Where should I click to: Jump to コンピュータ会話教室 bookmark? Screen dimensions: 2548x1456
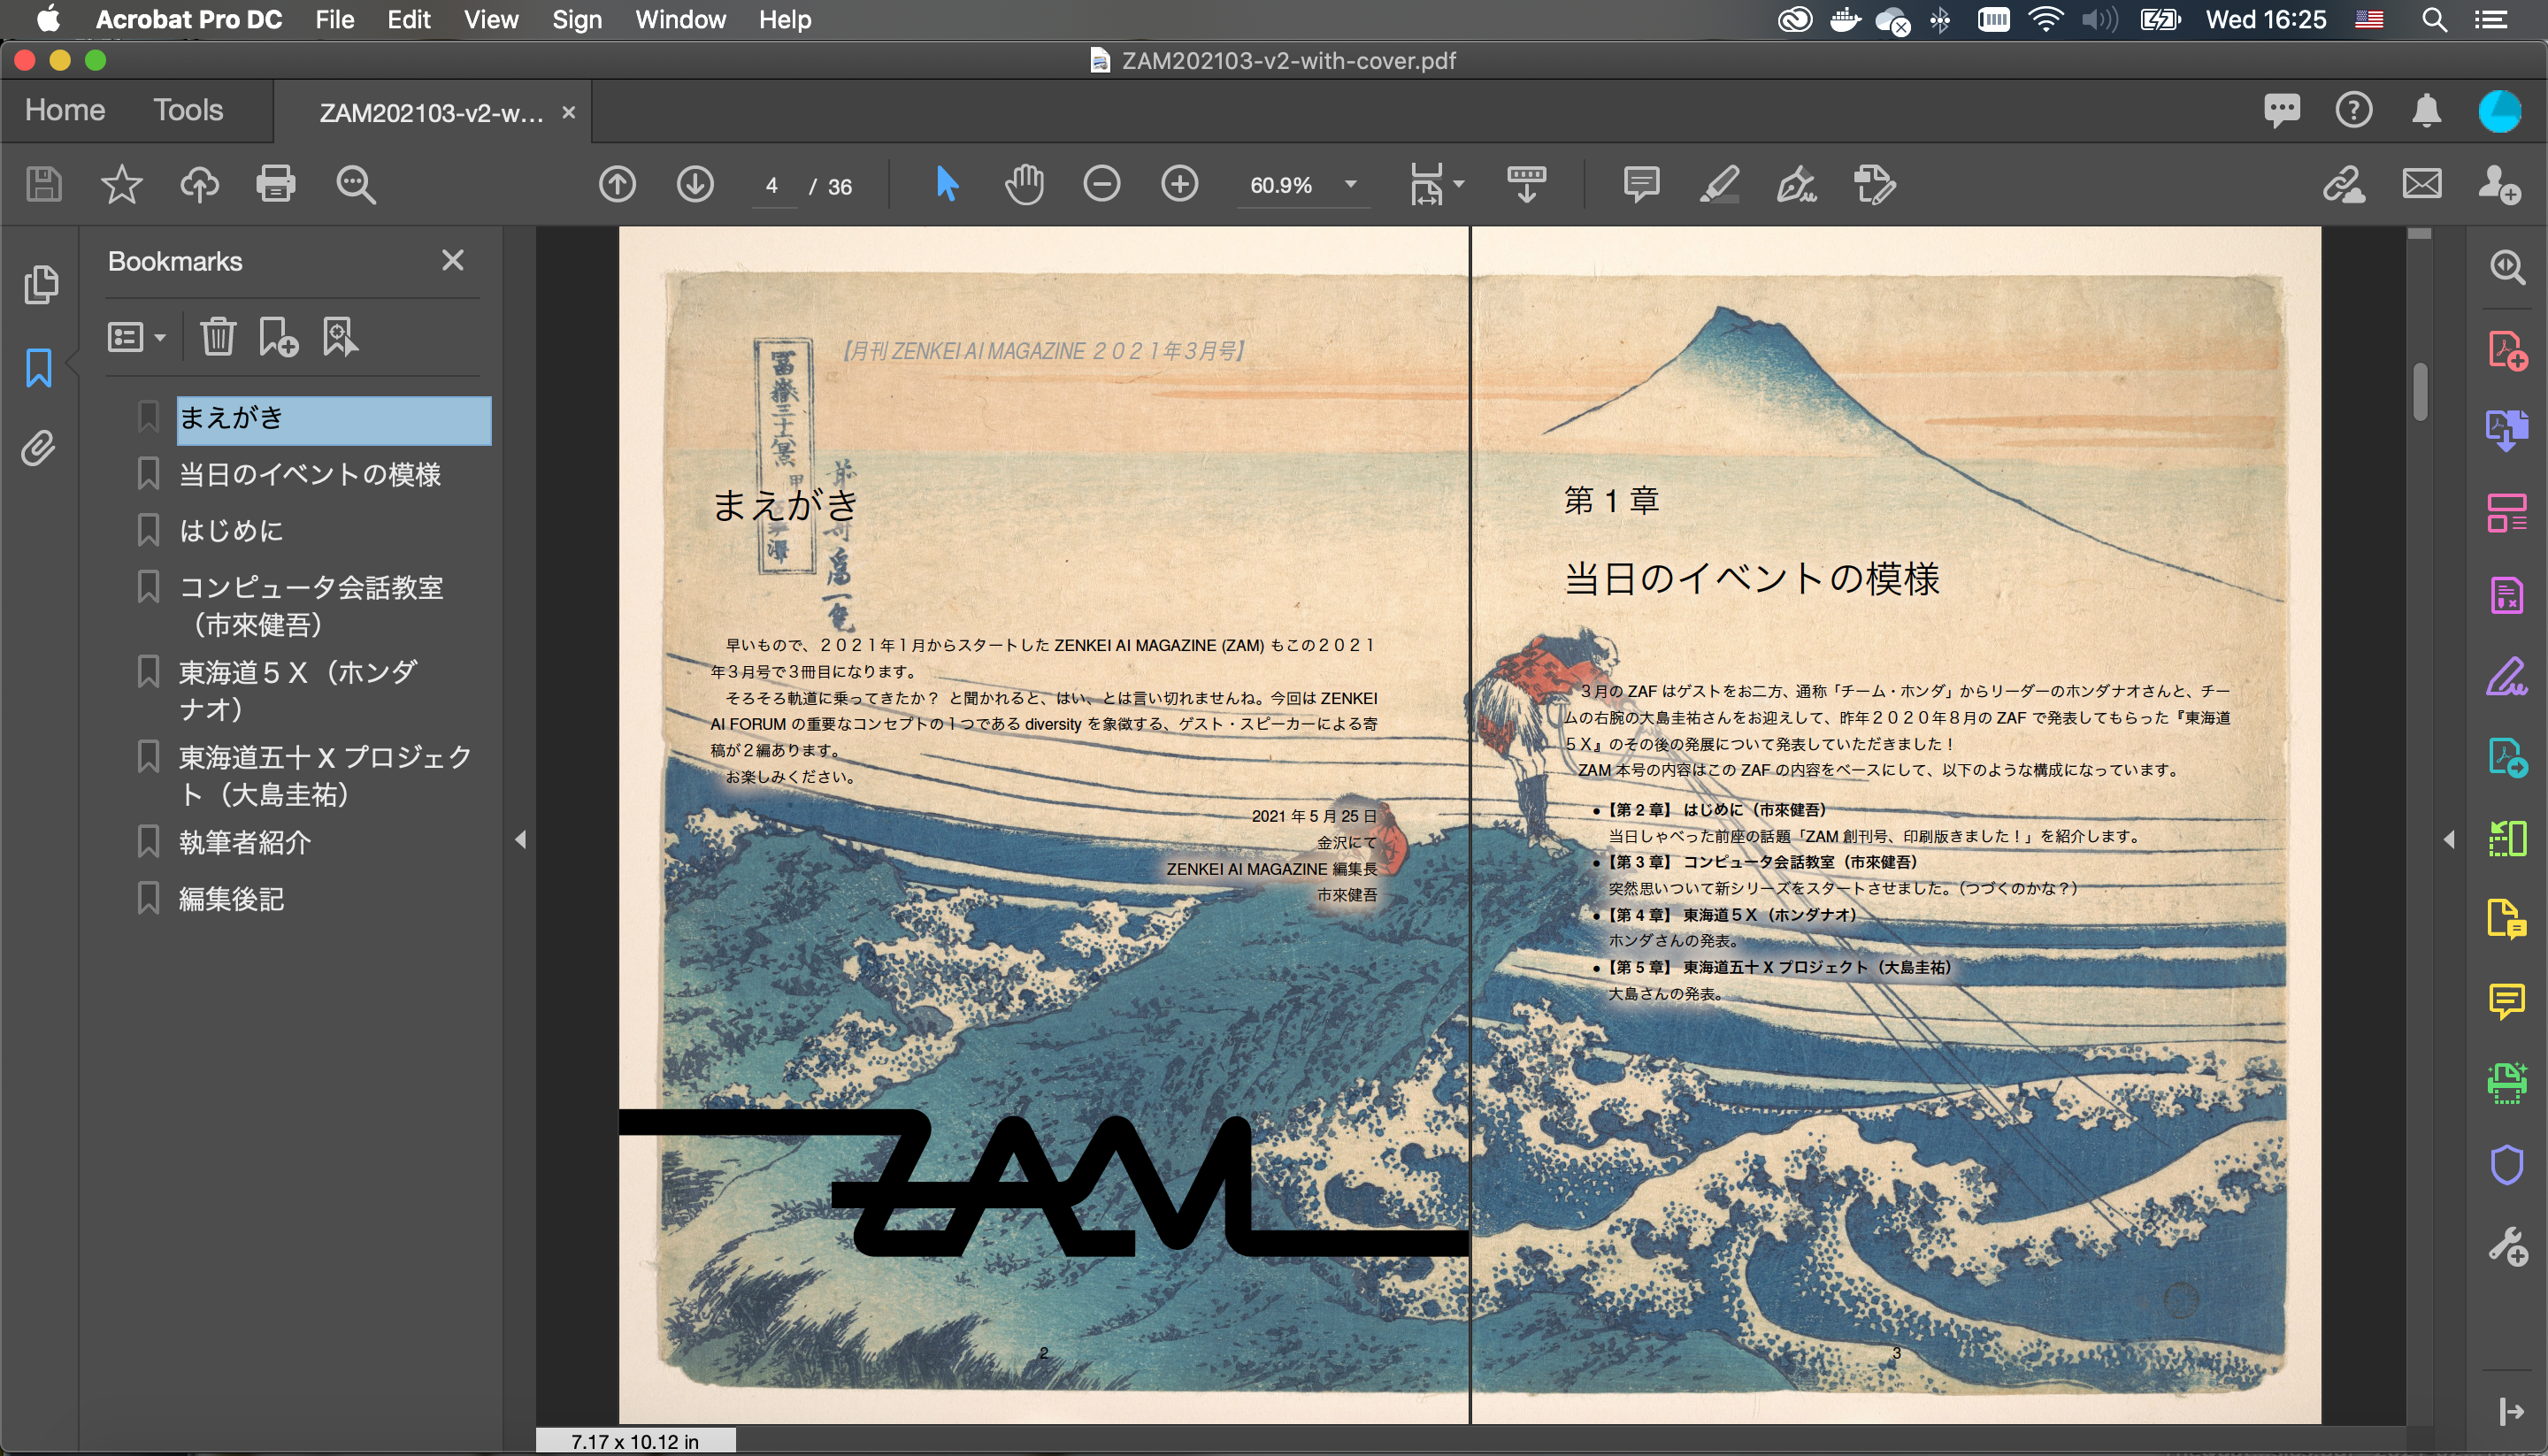click(x=310, y=606)
